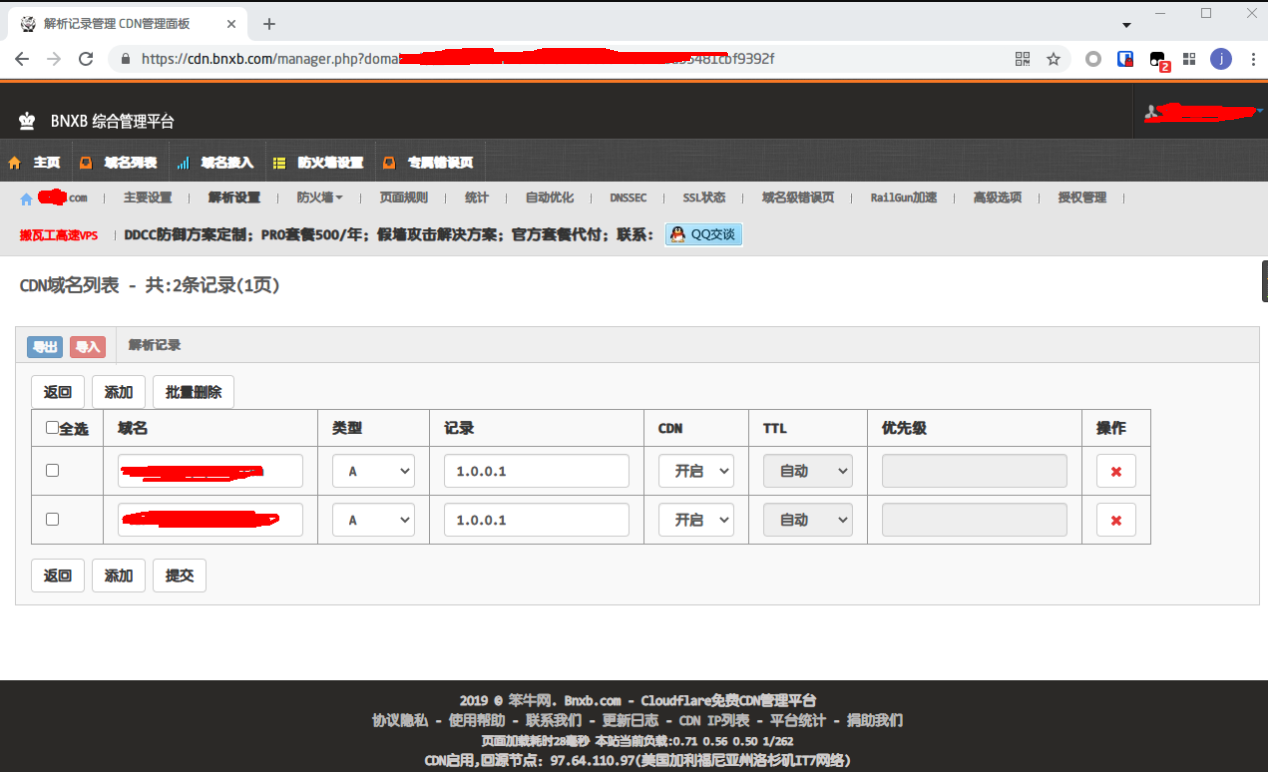The height and width of the screenshot is (772, 1268).
Task: Check the second record's row checkbox
Action: click(x=53, y=519)
